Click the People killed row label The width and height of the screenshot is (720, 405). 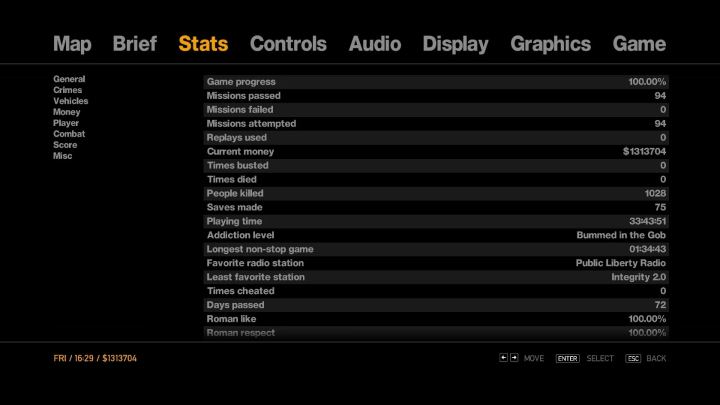pos(235,193)
